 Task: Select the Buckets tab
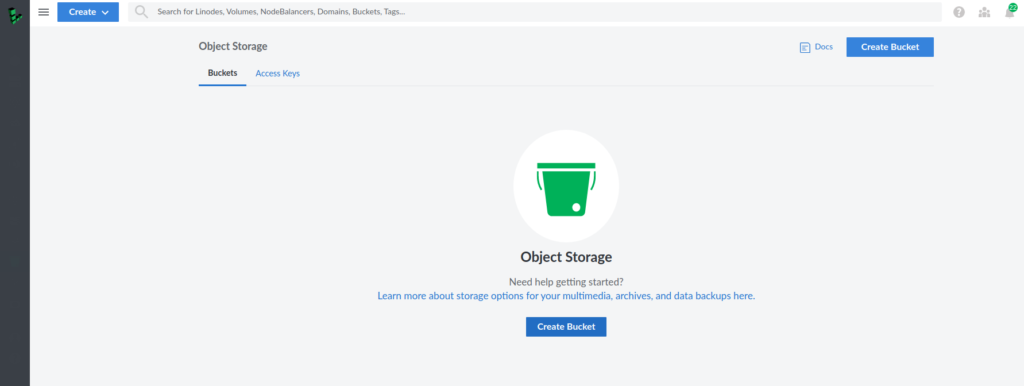(223, 73)
